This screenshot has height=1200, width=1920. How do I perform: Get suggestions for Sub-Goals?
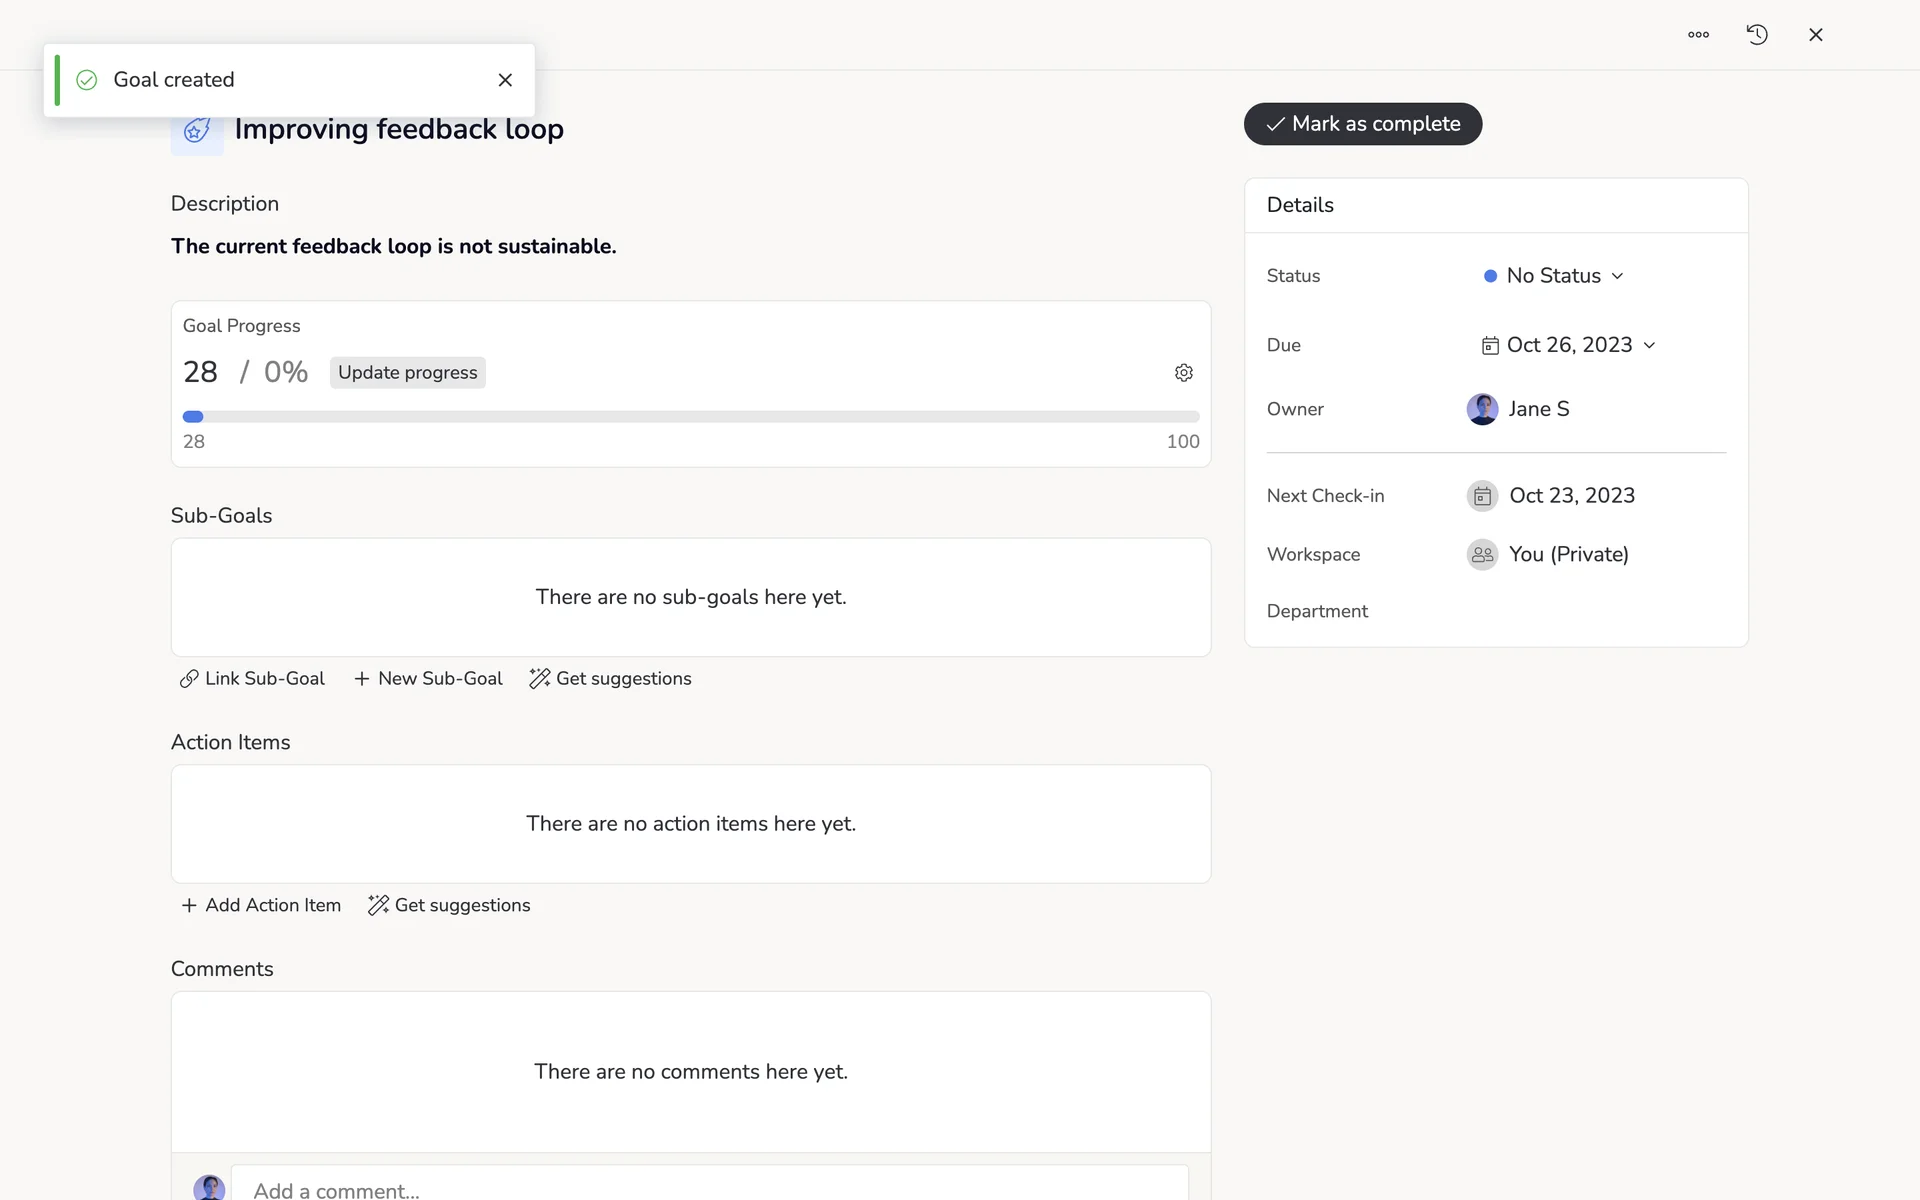pos(610,679)
